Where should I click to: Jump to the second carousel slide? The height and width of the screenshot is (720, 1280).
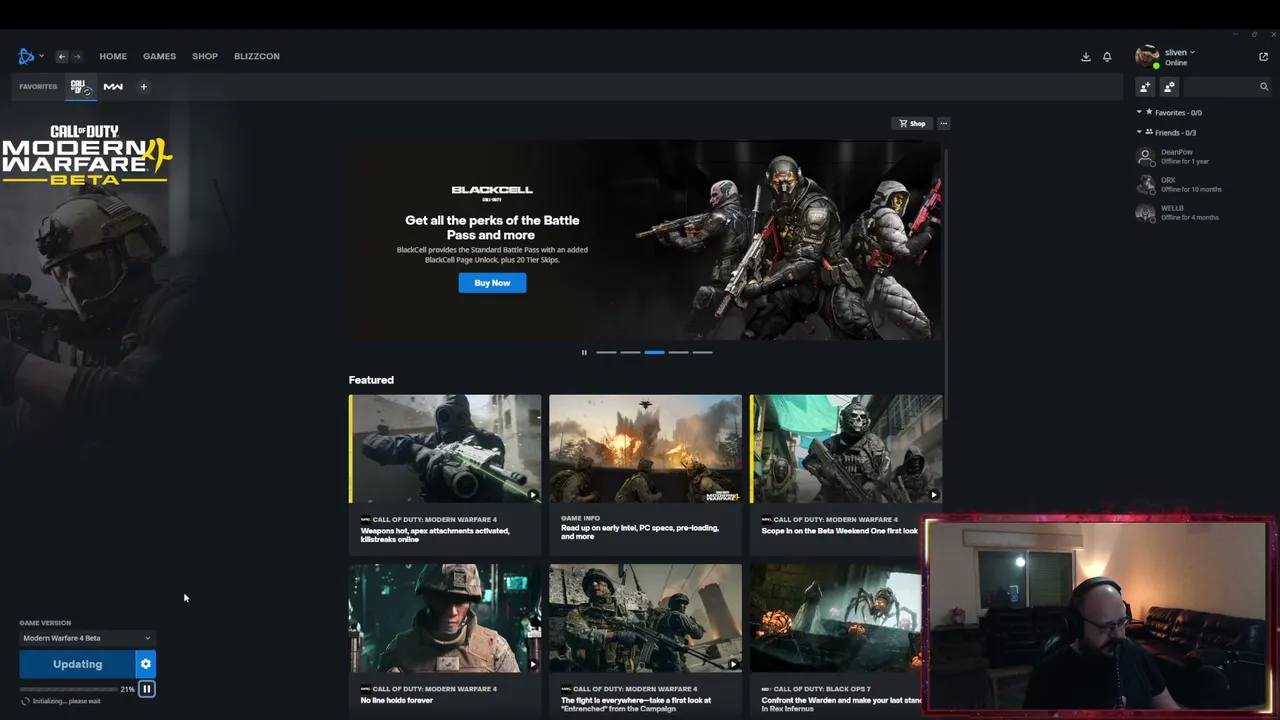point(630,352)
